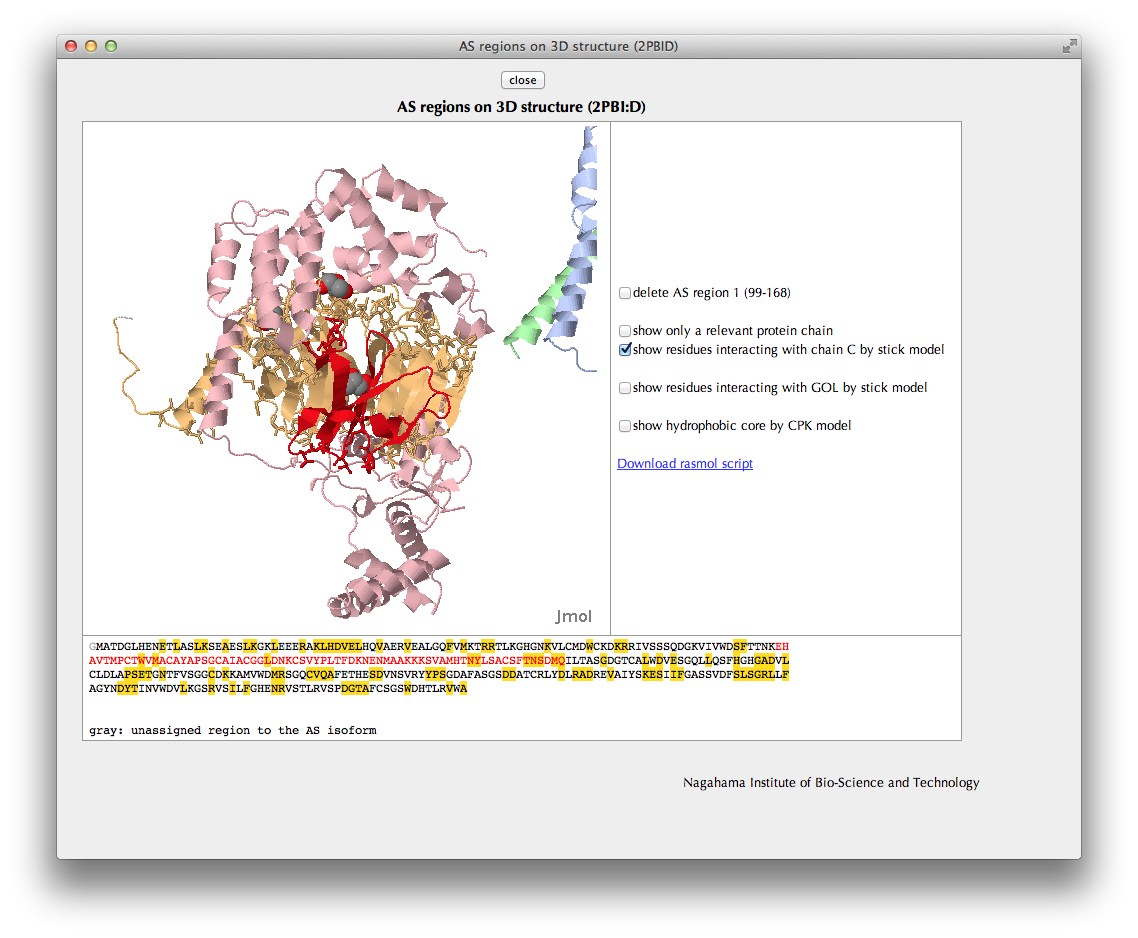
Task: Enable show residues interacting with GOL
Action: pyautogui.click(x=625, y=388)
